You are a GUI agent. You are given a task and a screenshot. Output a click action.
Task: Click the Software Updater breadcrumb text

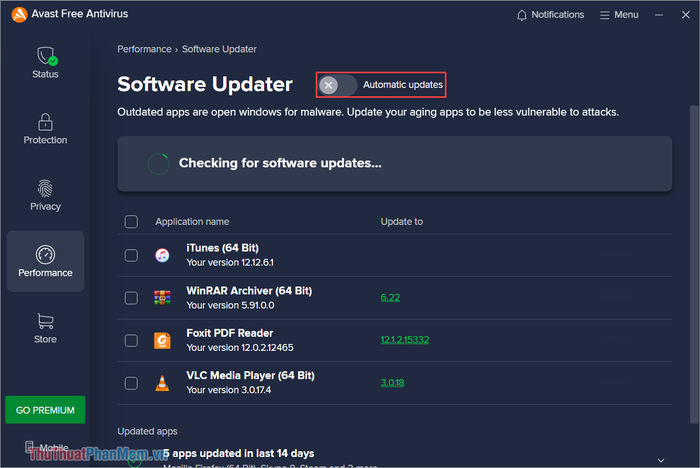[x=219, y=49]
